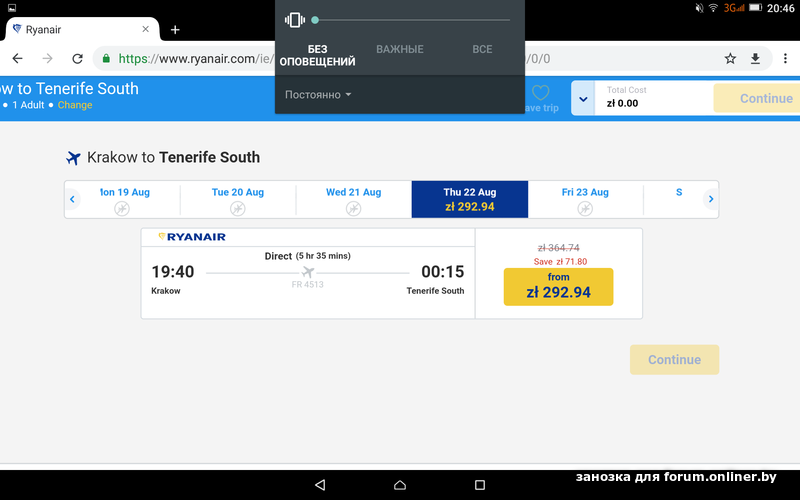Tap the Android recent apps button

(x=480, y=485)
